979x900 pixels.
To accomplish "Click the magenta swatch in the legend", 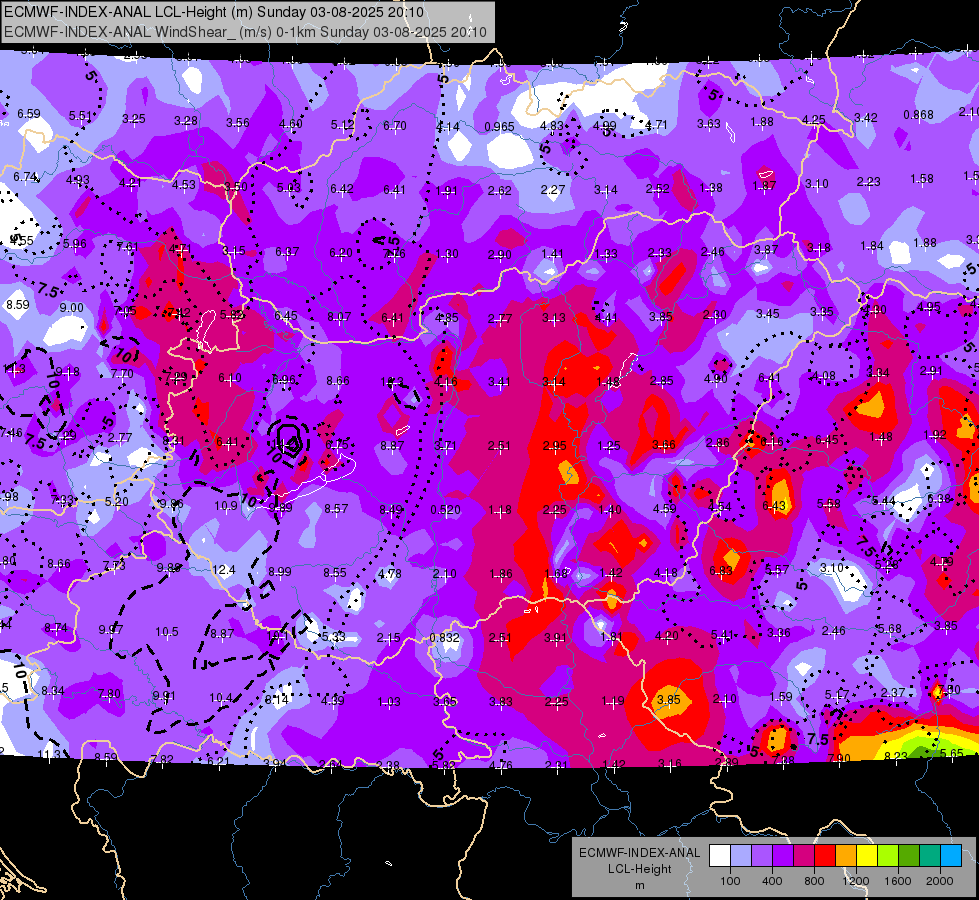I will tap(804, 855).
